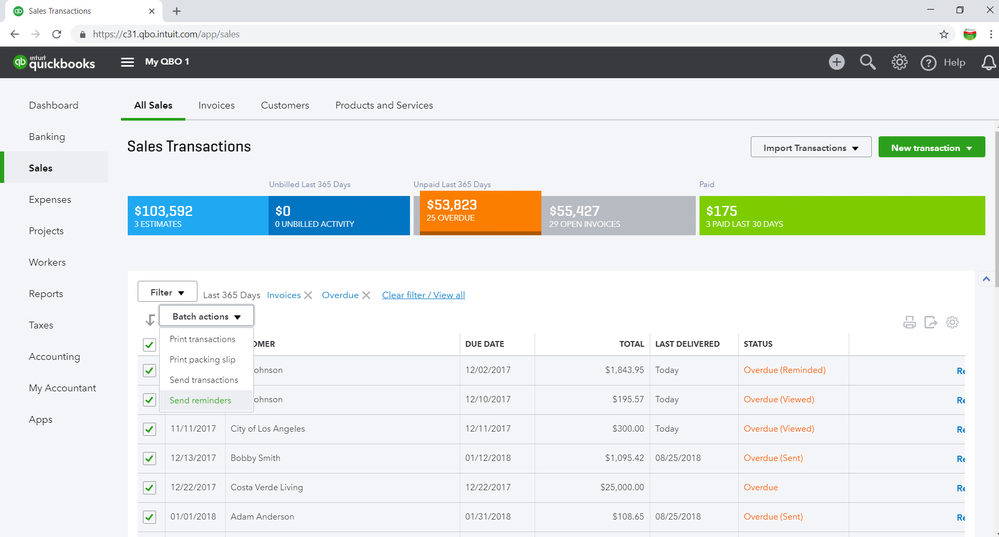Open the New transaction dropdown
The height and width of the screenshot is (537, 999).
point(931,148)
